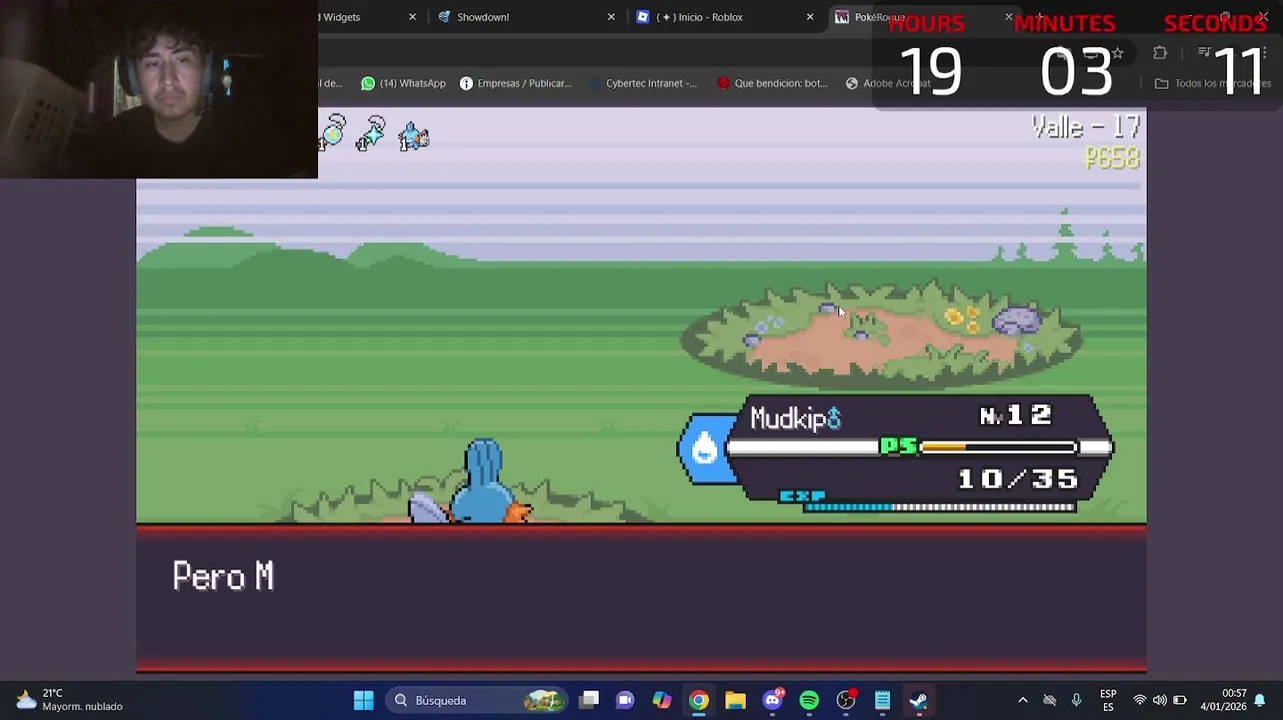Viewport: 1283px width, 720px height.
Task: Open the Windows Start menu
Action: [x=364, y=700]
